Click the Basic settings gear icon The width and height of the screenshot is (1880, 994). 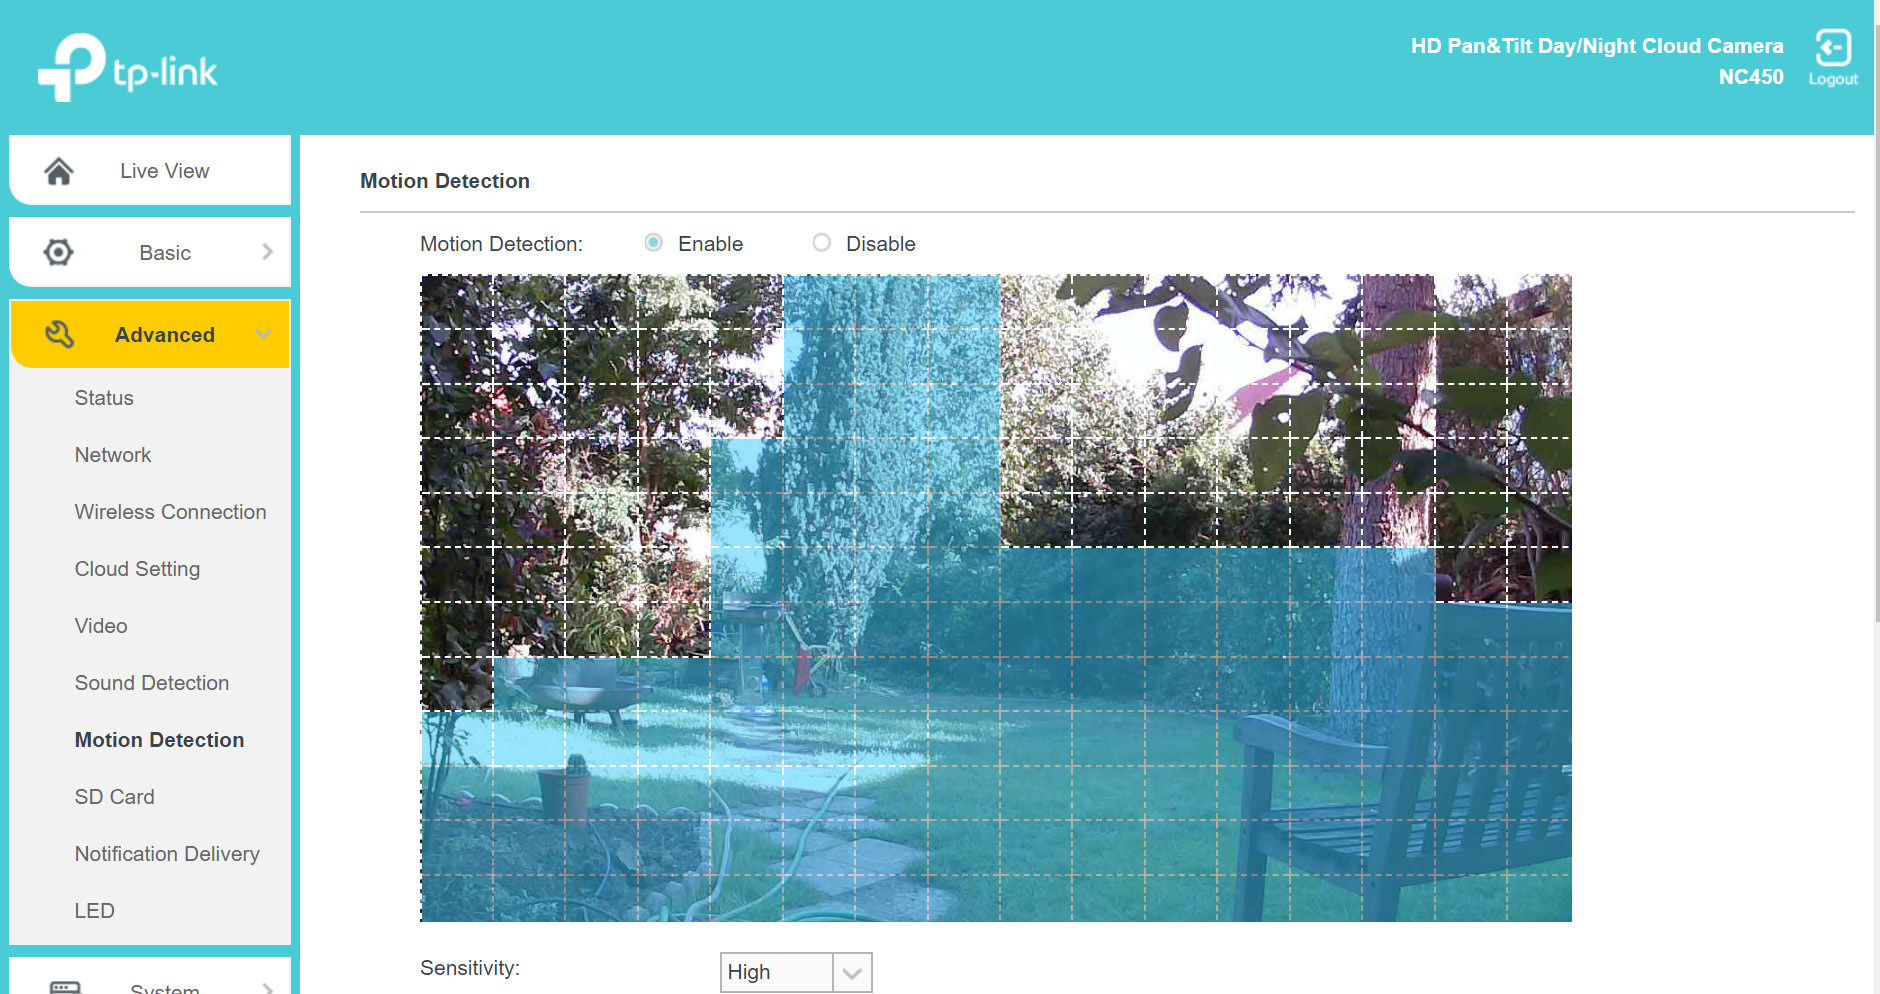pyautogui.click(x=59, y=252)
